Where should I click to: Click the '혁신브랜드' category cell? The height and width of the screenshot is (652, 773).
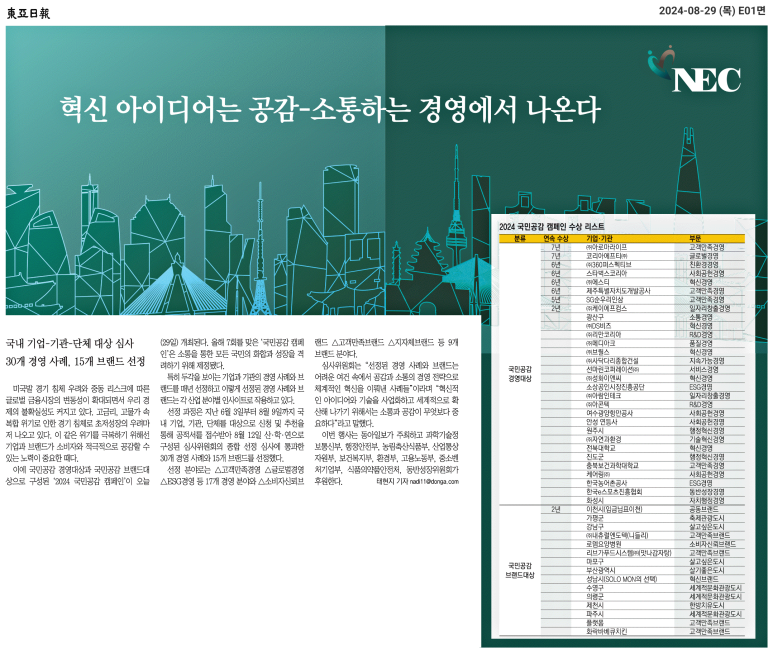[x=703, y=579]
